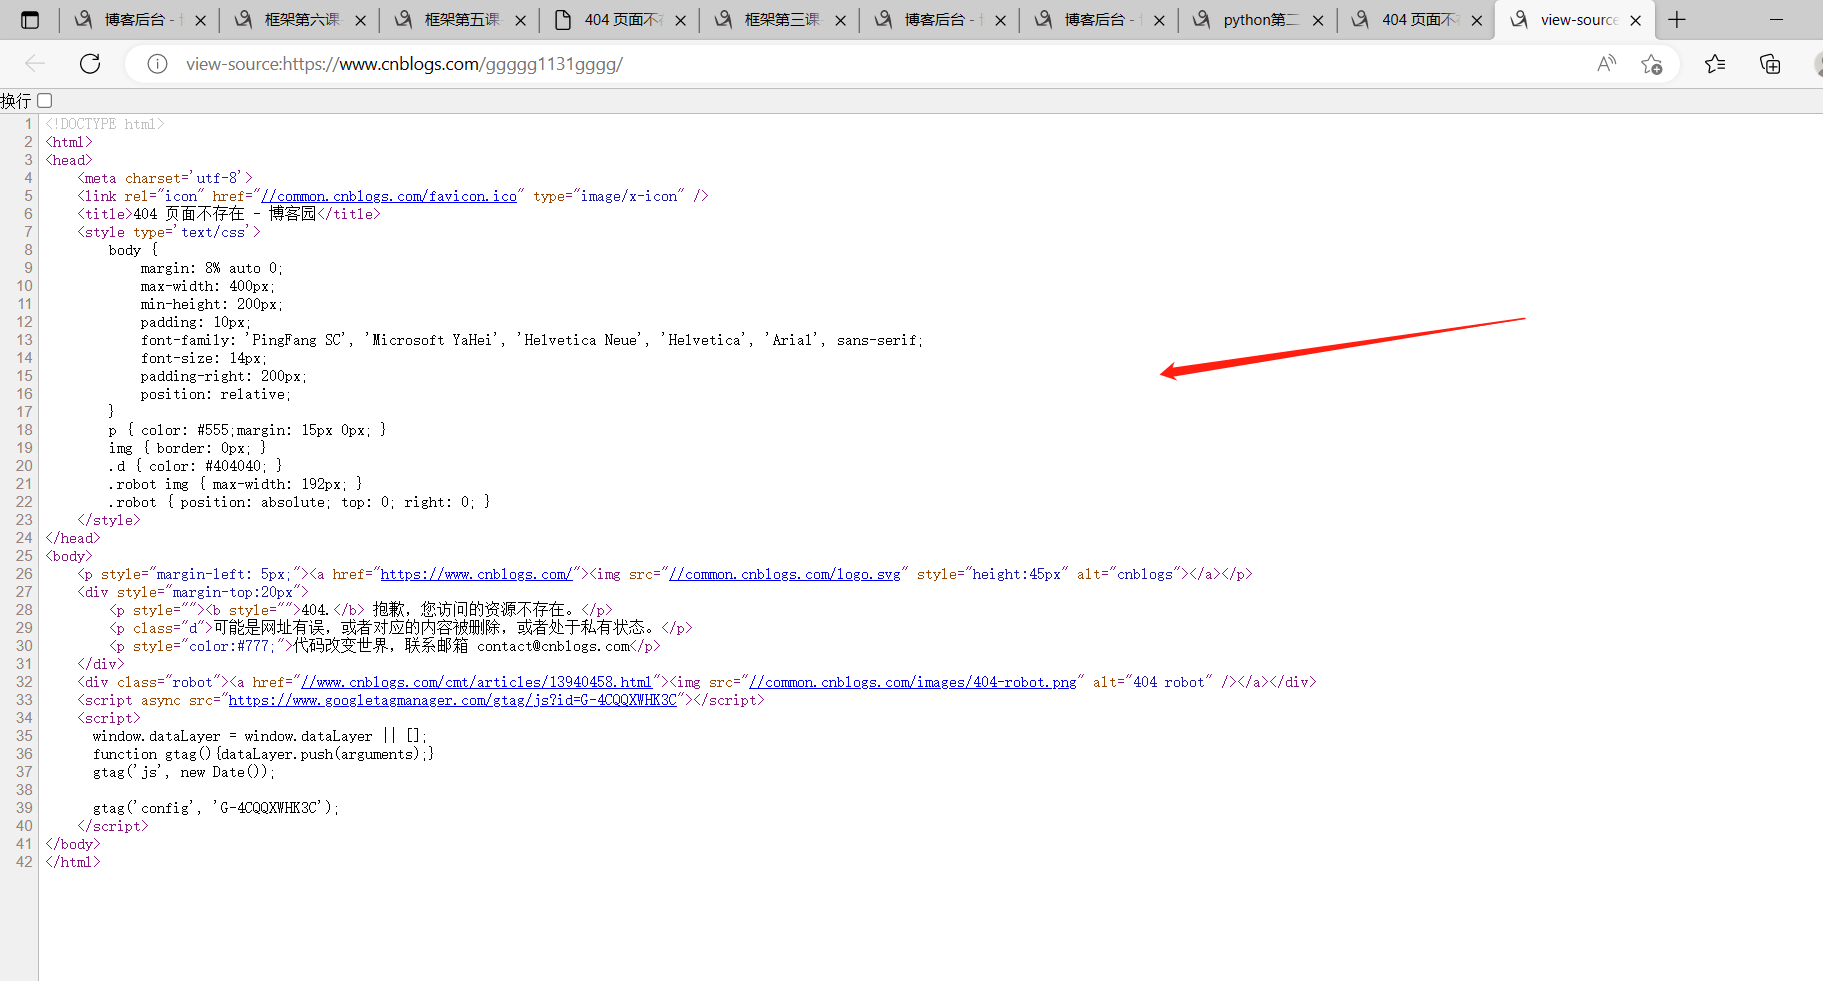Open the common.cnblogs.com/favicon.ico link
The height and width of the screenshot is (981, 1823).
[x=389, y=196]
